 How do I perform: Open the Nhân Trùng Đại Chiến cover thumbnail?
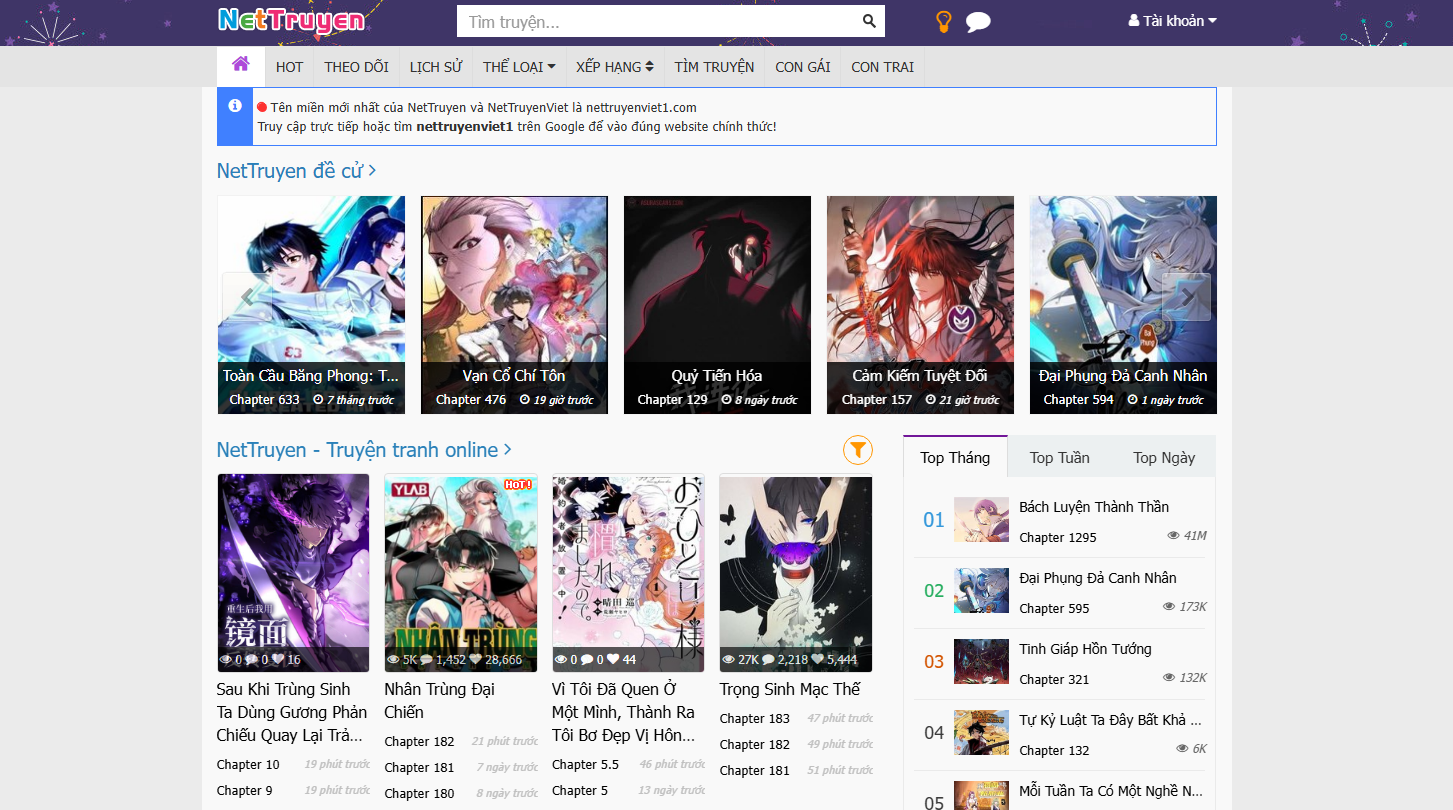[x=461, y=573]
